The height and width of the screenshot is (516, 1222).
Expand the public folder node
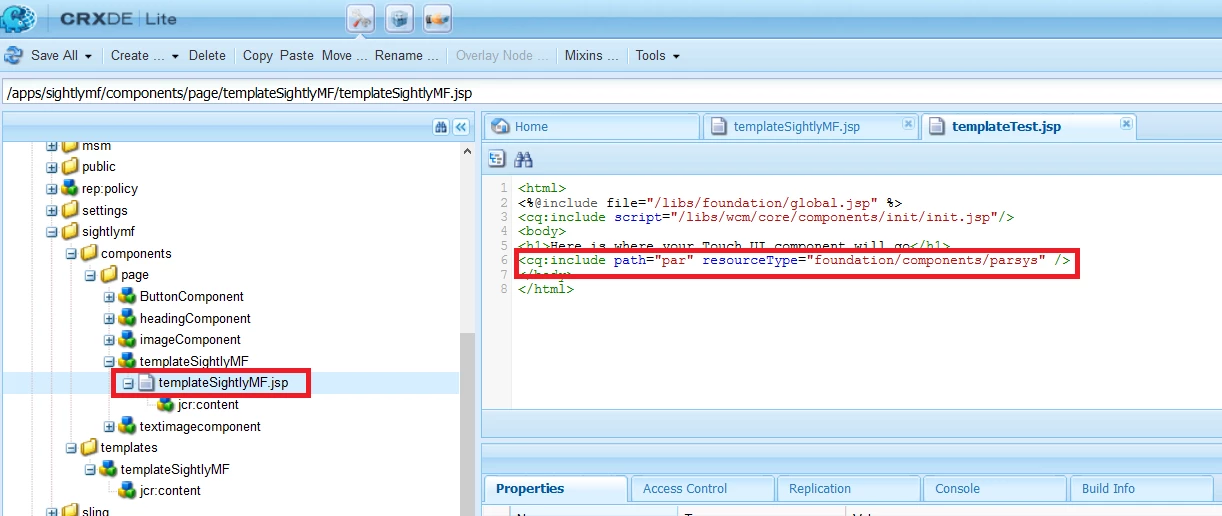[52, 167]
